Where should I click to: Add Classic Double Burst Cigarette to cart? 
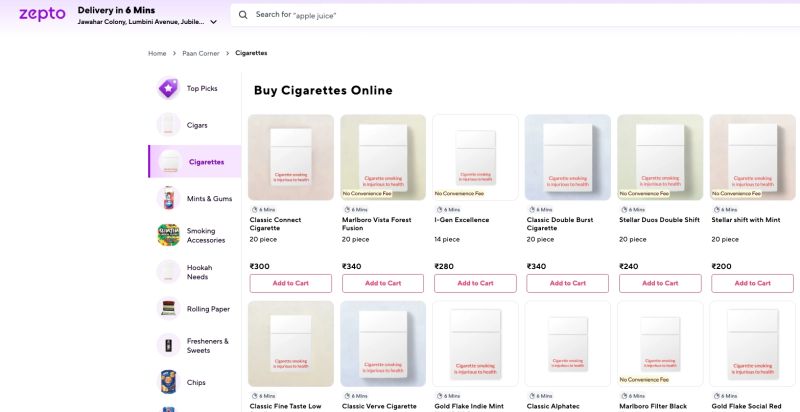[568, 283]
